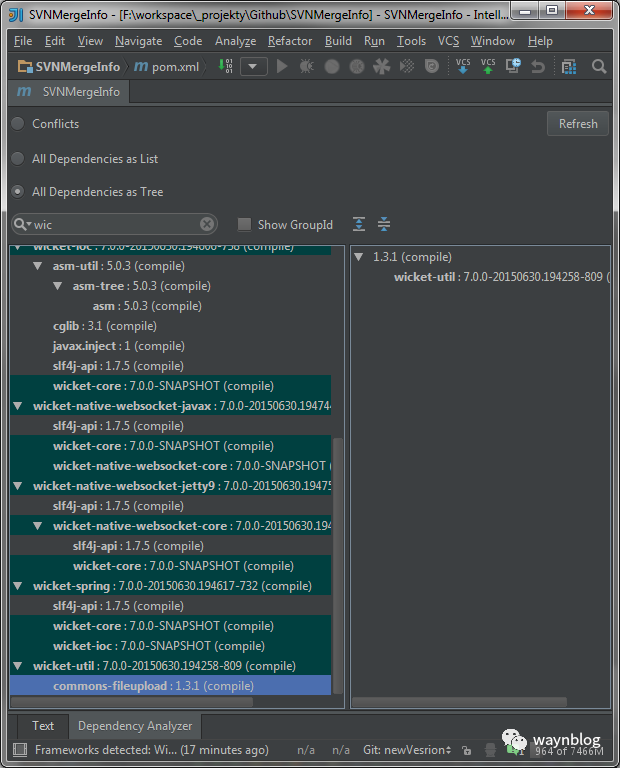Collapse the asm-tree 5.0.3 node

[x=57, y=286]
